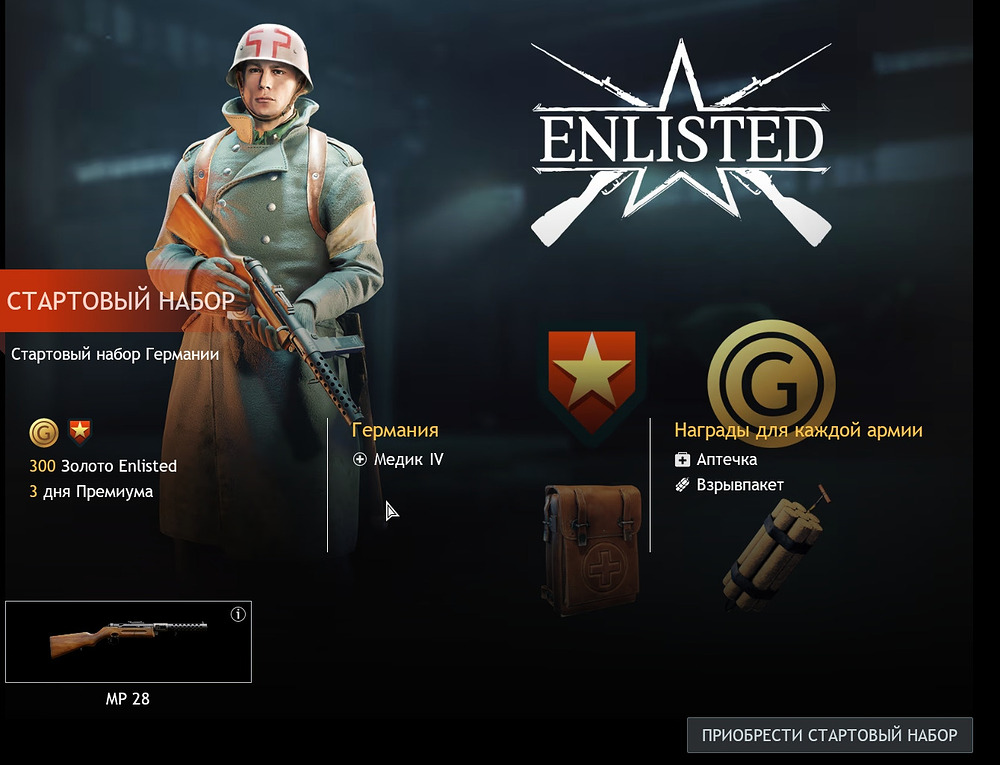Click the small premium star badge icon

(x=80, y=432)
